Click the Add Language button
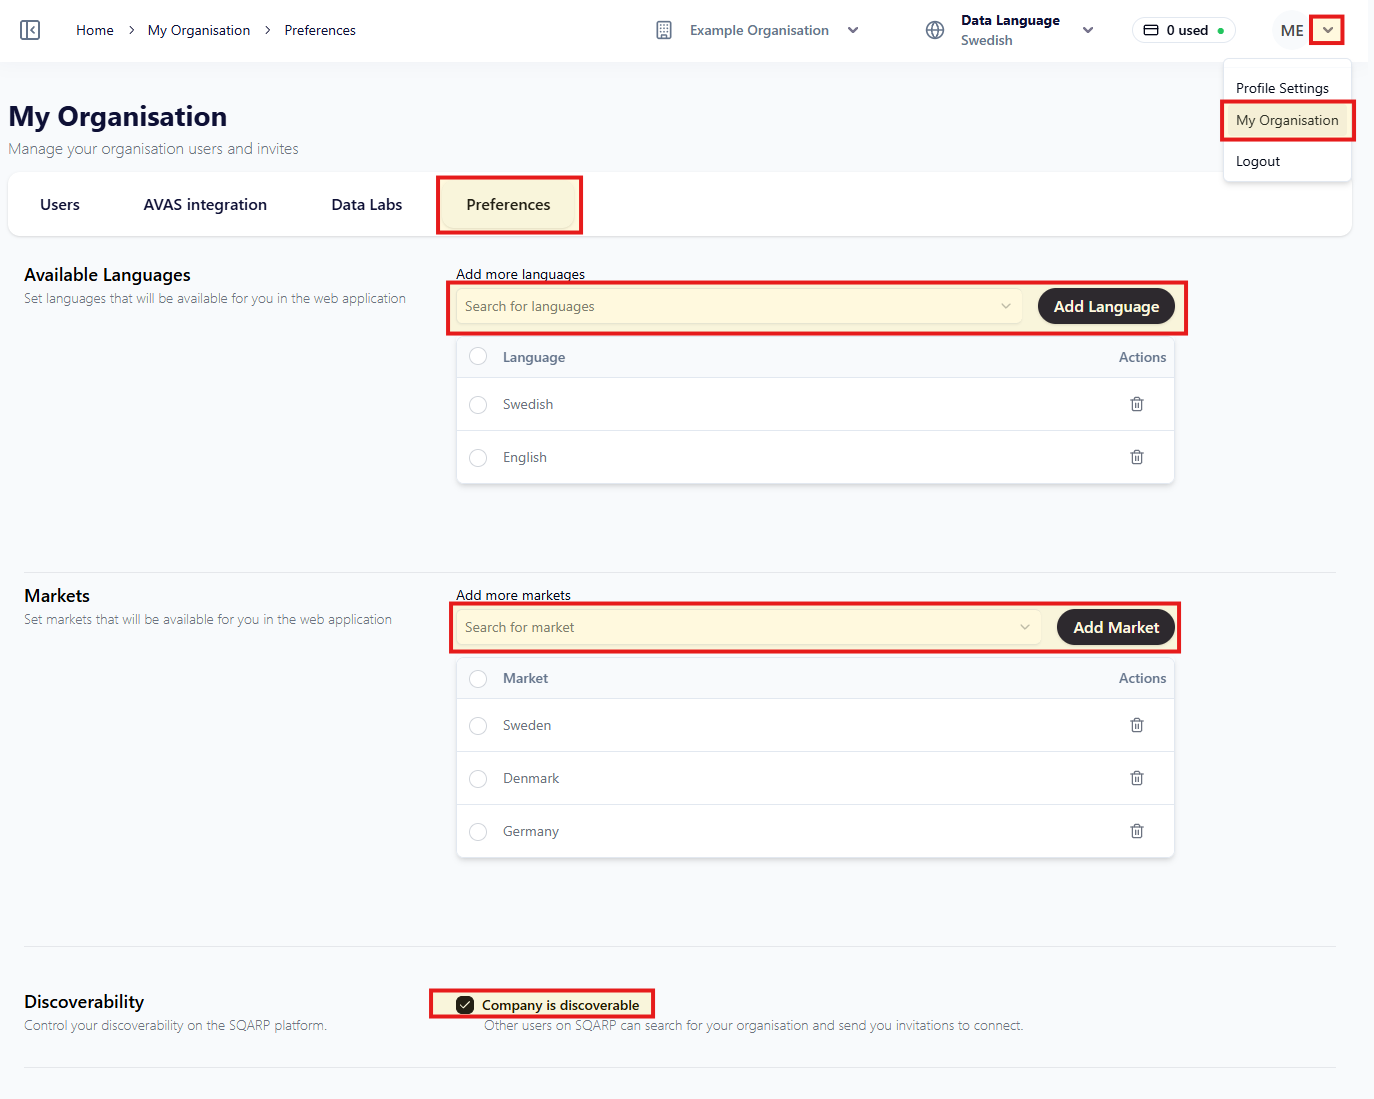1374x1099 pixels. pyautogui.click(x=1106, y=307)
